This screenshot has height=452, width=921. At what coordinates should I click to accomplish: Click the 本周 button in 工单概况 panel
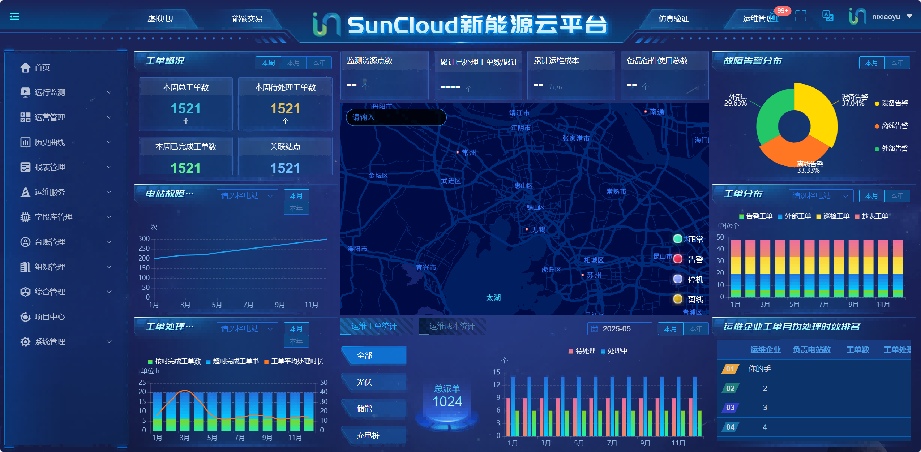point(267,62)
